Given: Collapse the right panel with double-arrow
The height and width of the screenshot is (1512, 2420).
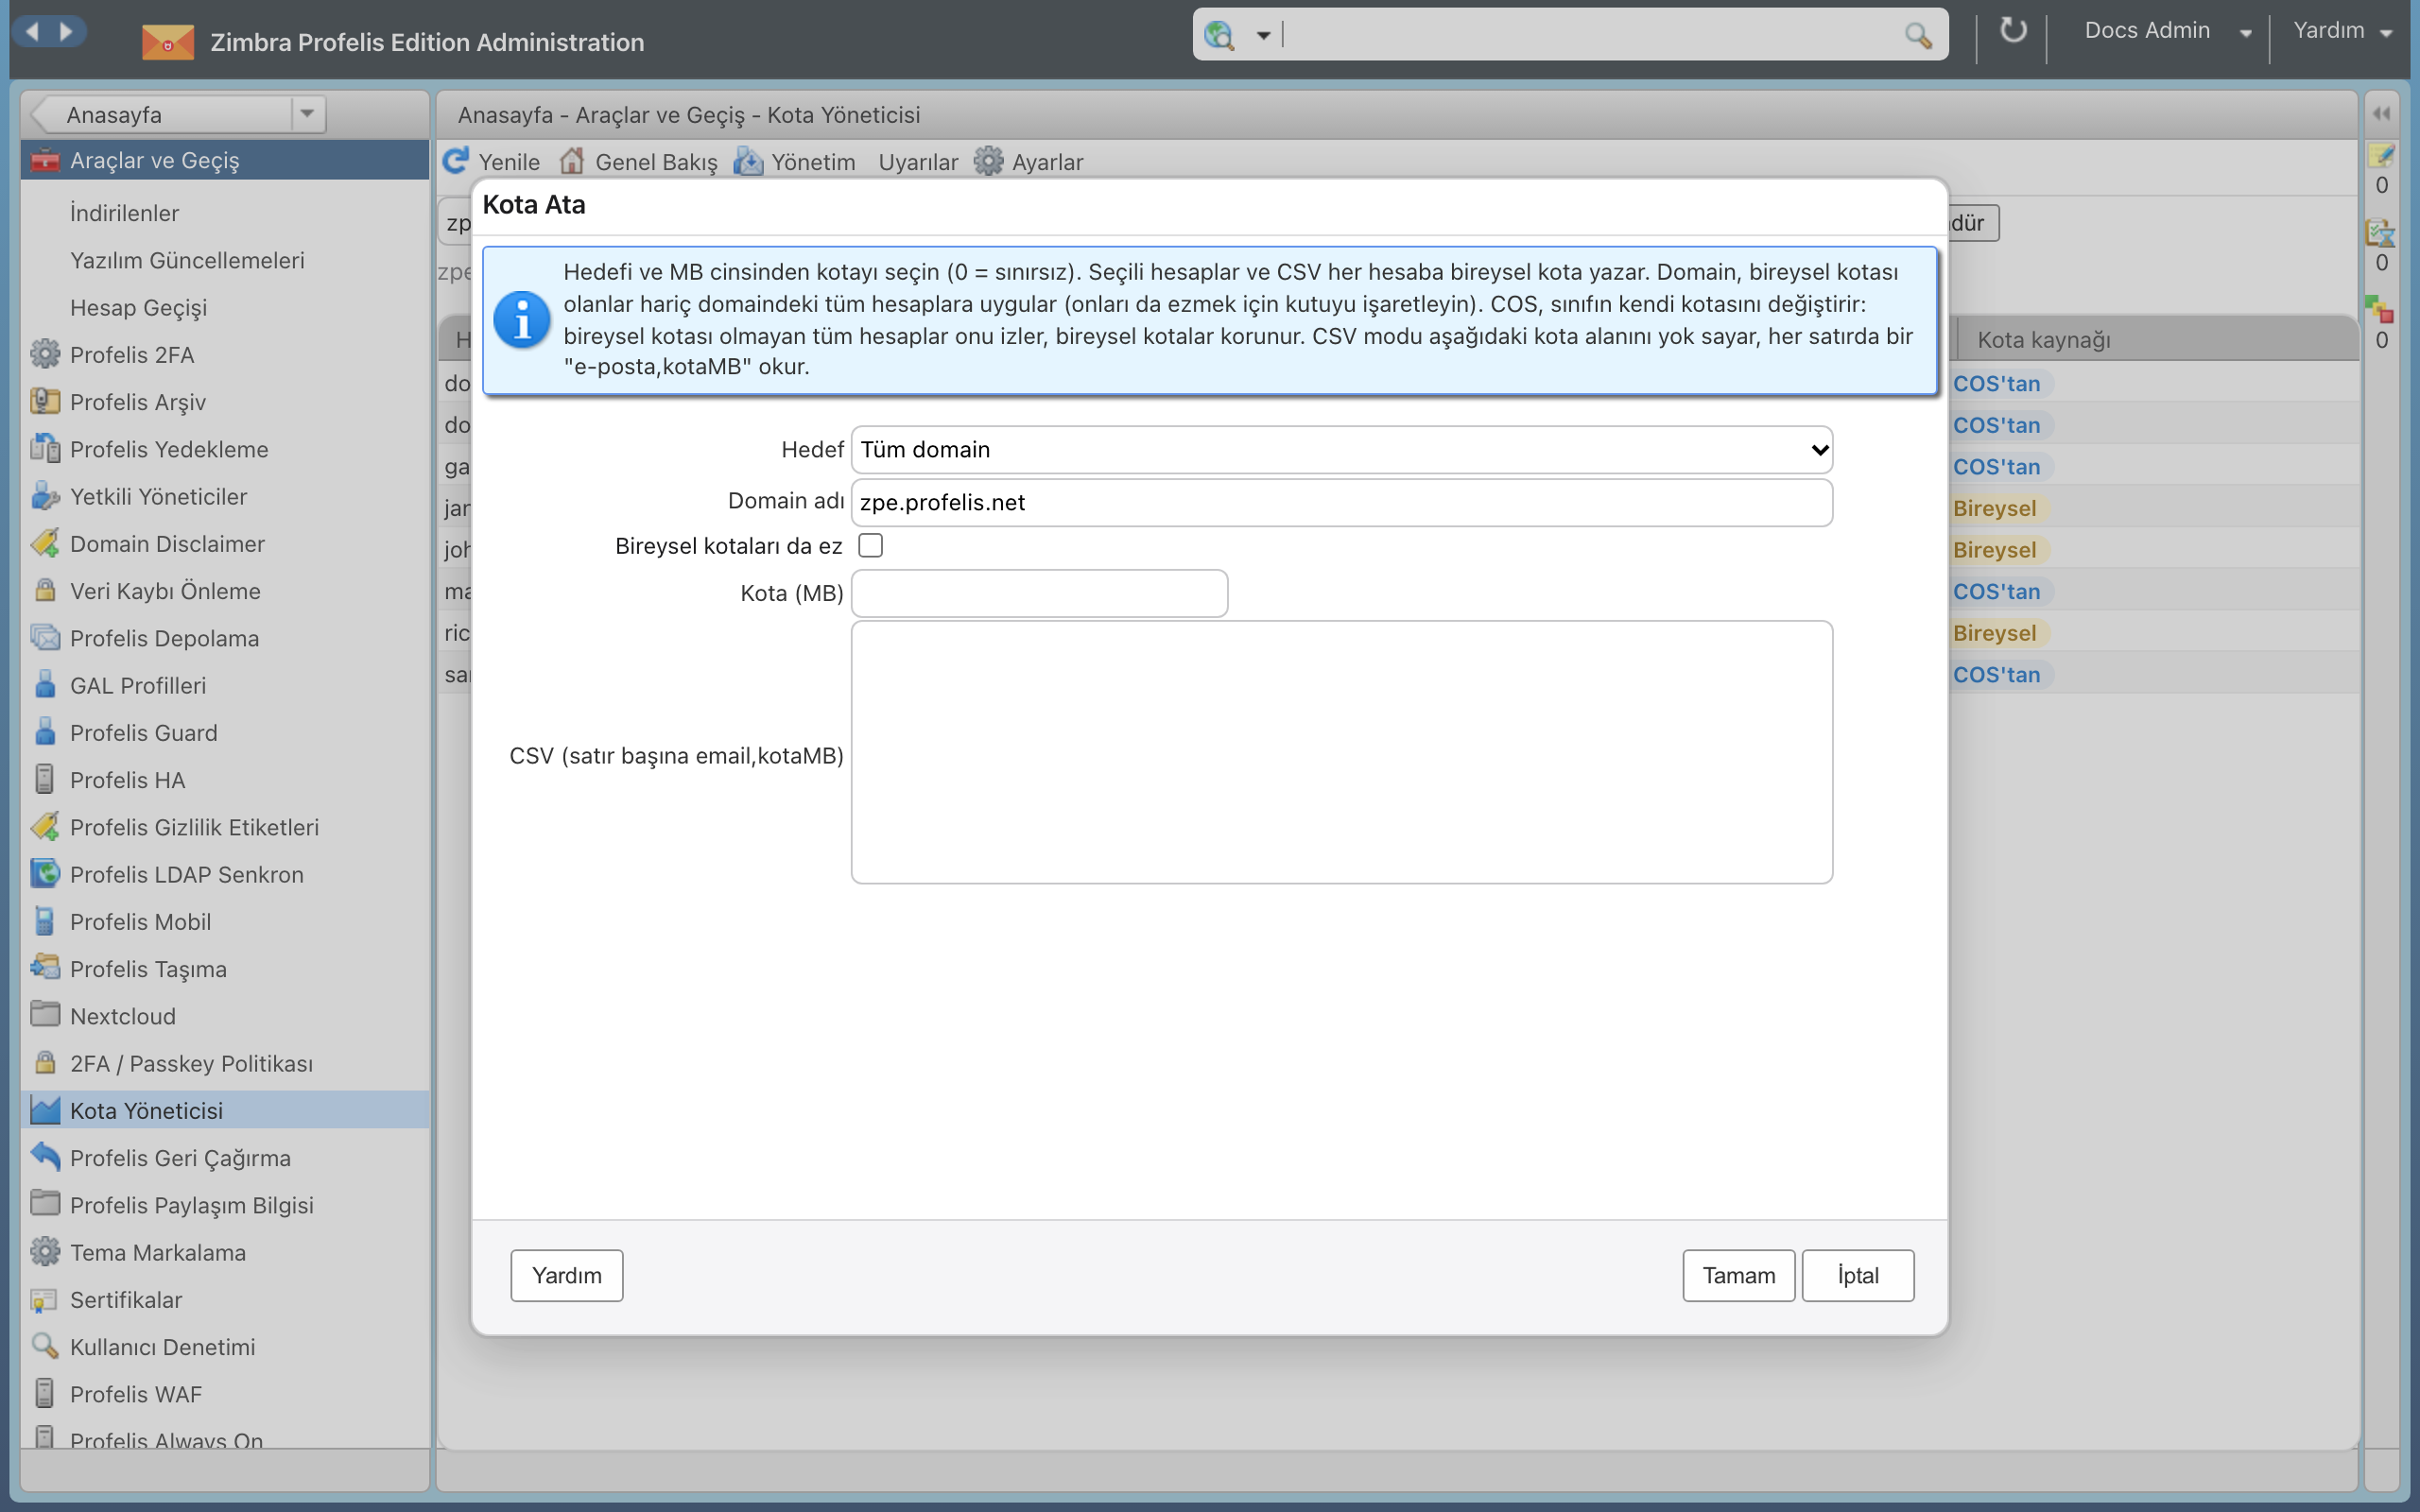Looking at the screenshot, I should point(2381,114).
